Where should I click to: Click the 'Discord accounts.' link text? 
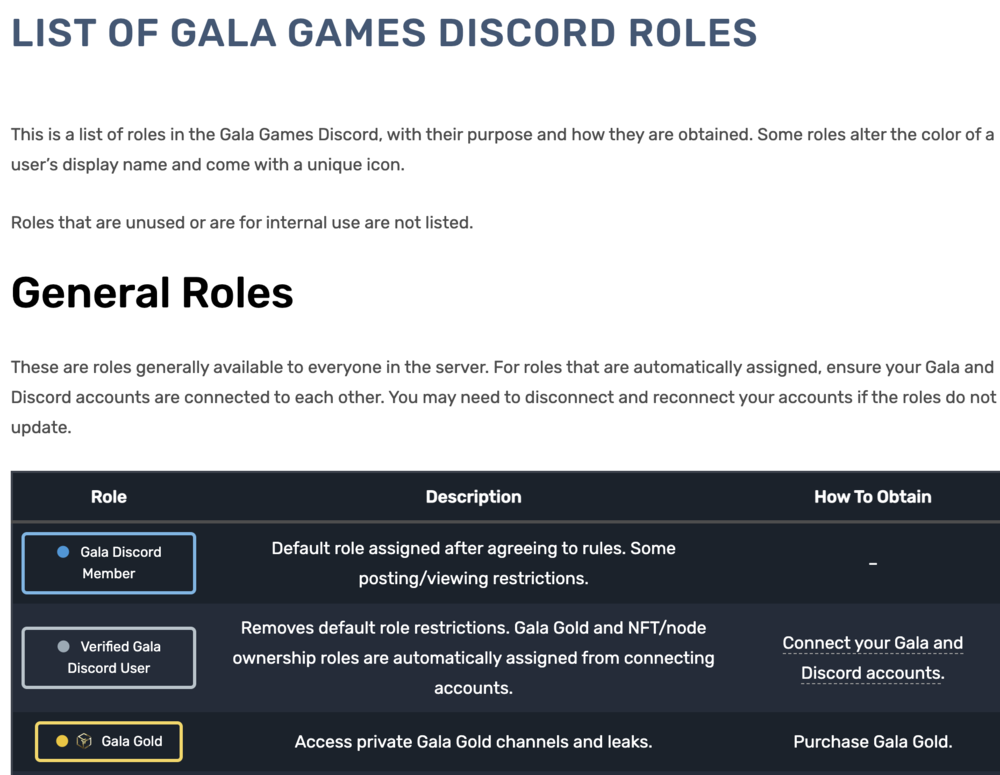tap(872, 673)
